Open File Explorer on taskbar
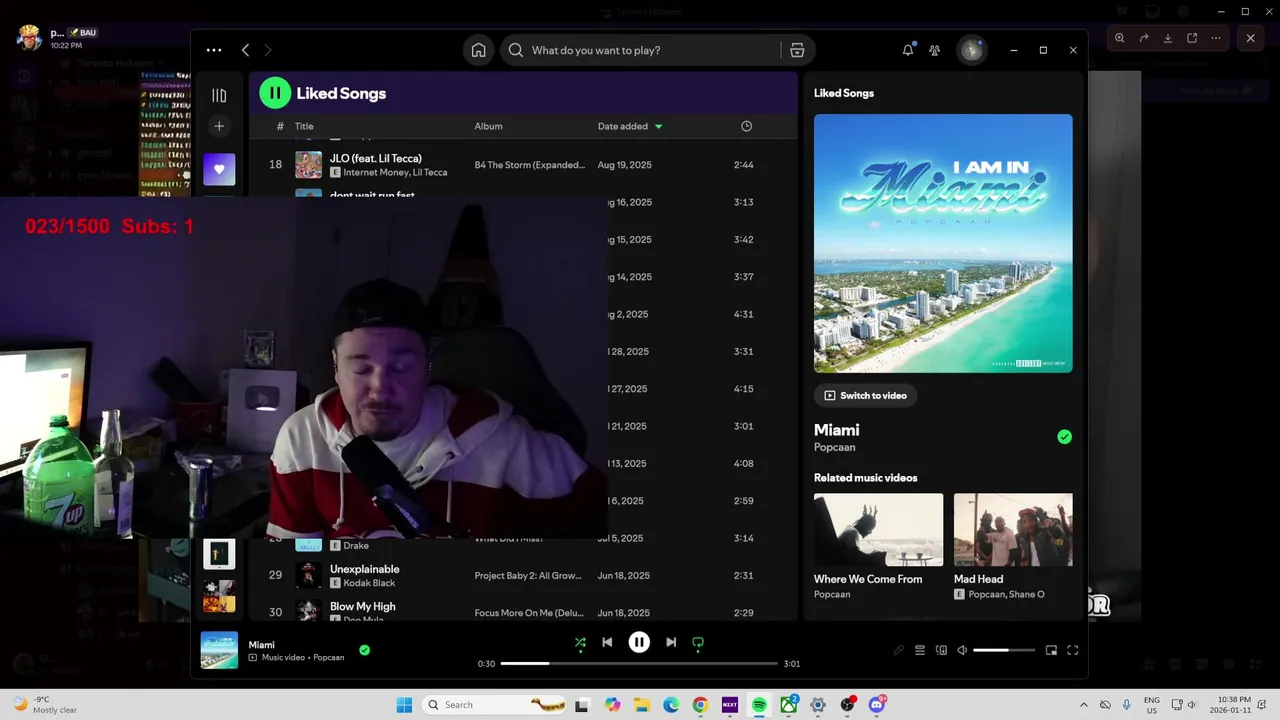The height and width of the screenshot is (720, 1280). [x=641, y=705]
